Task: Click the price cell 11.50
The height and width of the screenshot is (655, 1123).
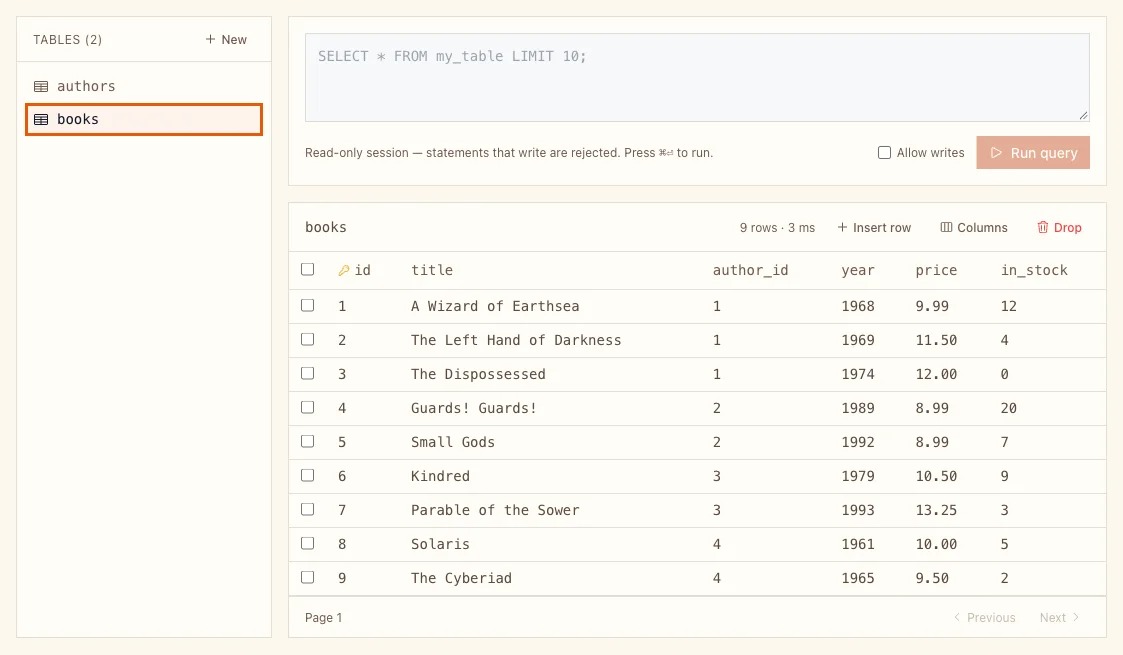Action: [x=936, y=340]
